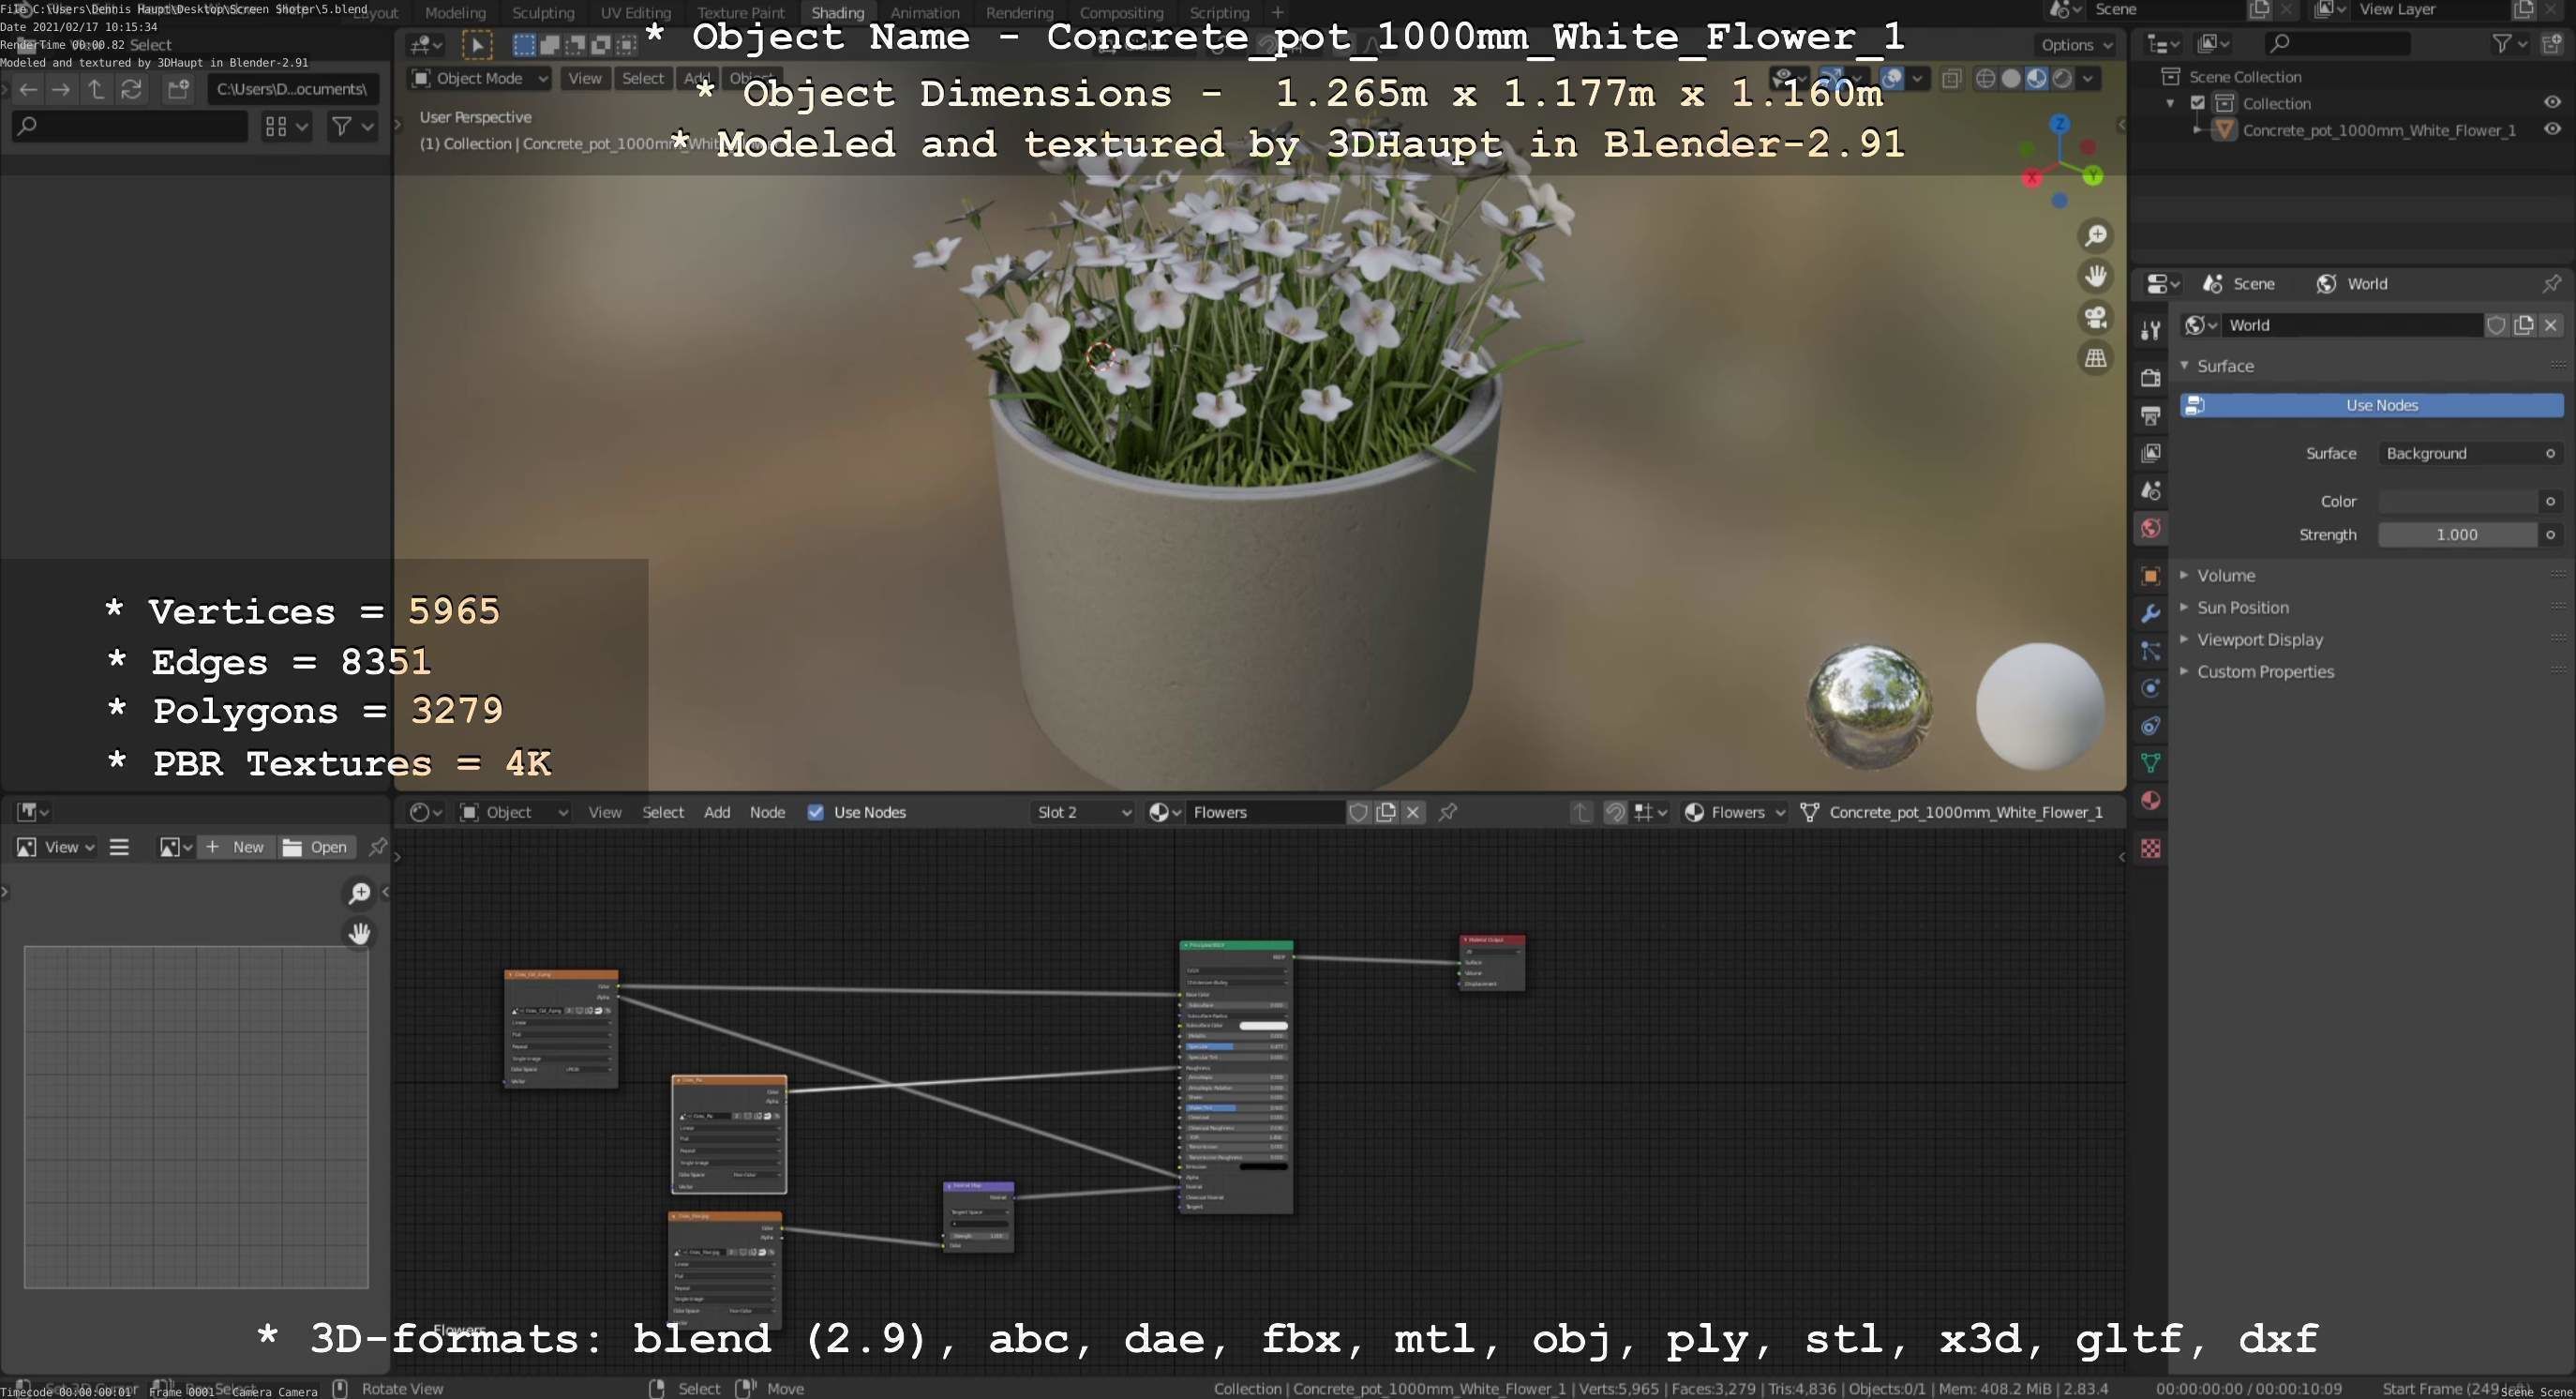
Task: Click the Use Nodes button in World
Action: (x=2371, y=405)
